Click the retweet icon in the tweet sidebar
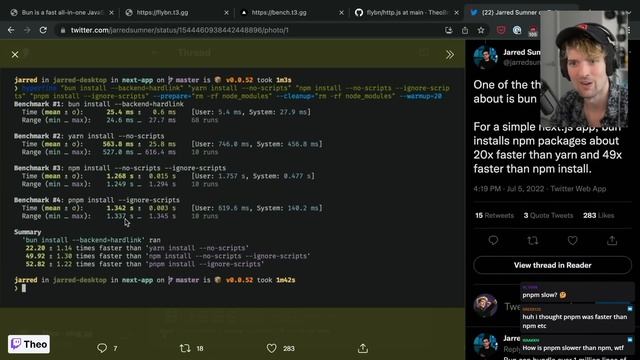 (533, 240)
